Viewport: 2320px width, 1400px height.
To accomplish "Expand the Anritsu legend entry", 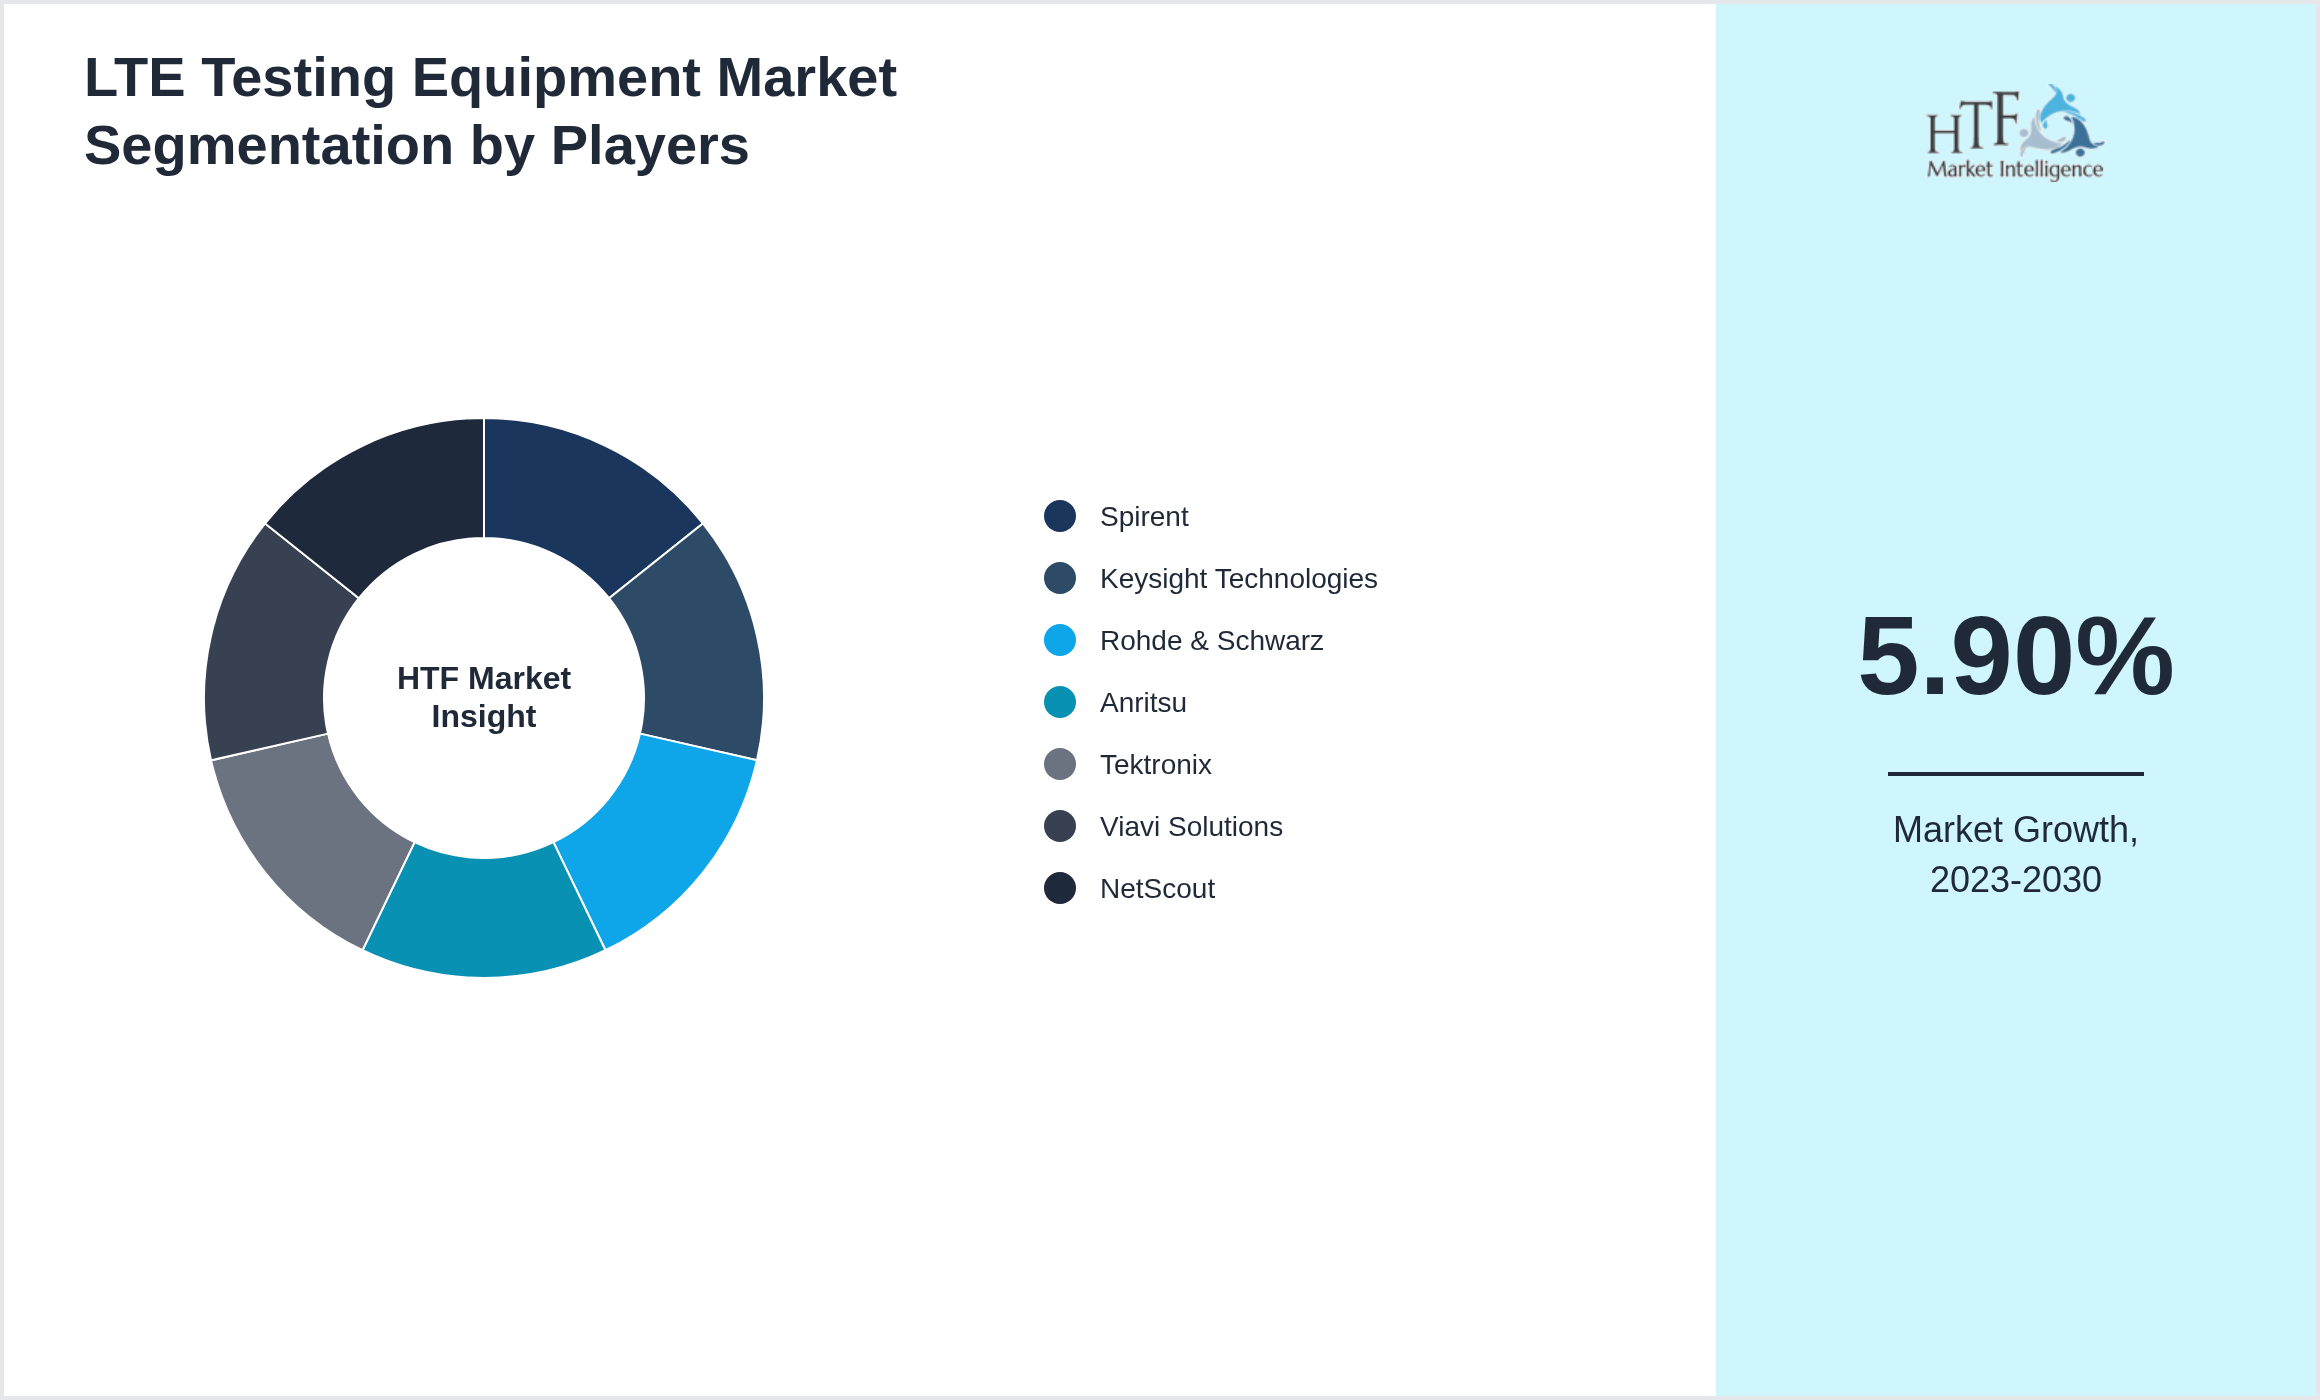I will (x=1143, y=702).
